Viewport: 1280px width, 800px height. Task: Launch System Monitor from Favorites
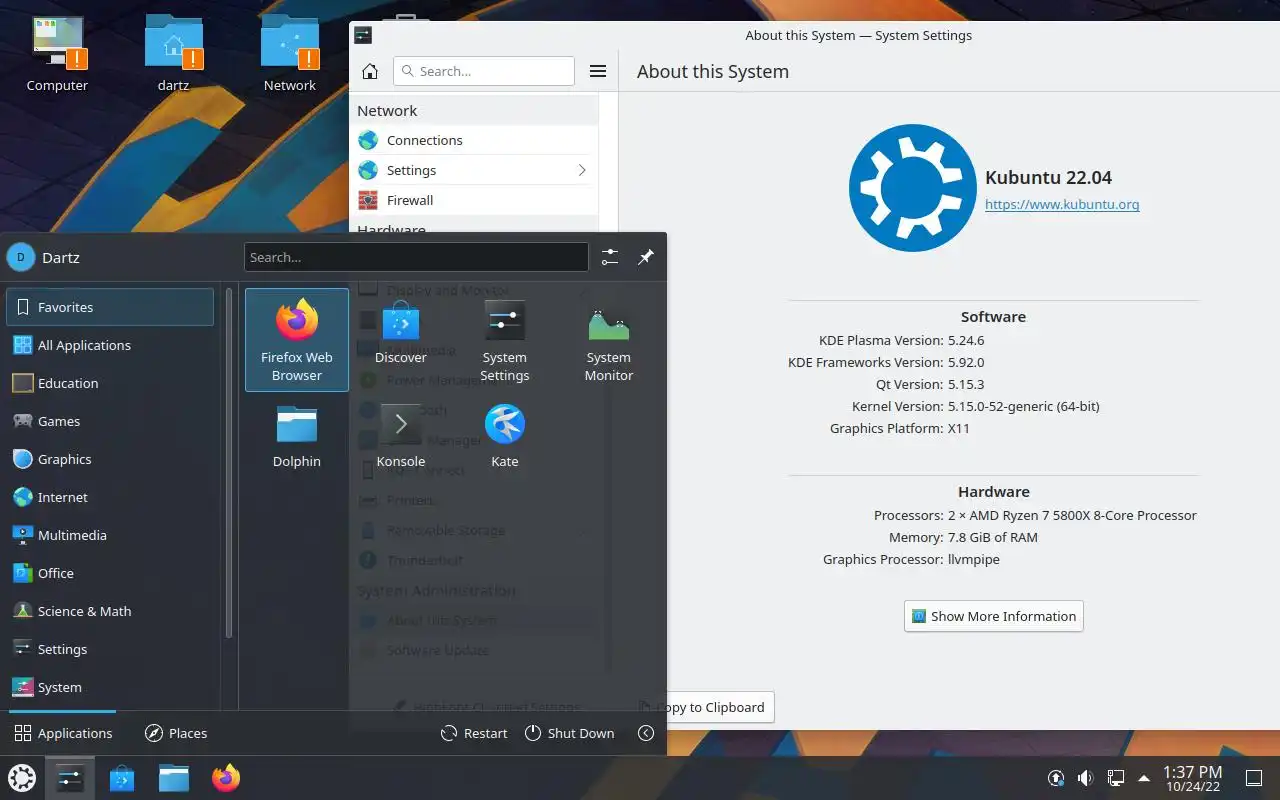(x=609, y=340)
